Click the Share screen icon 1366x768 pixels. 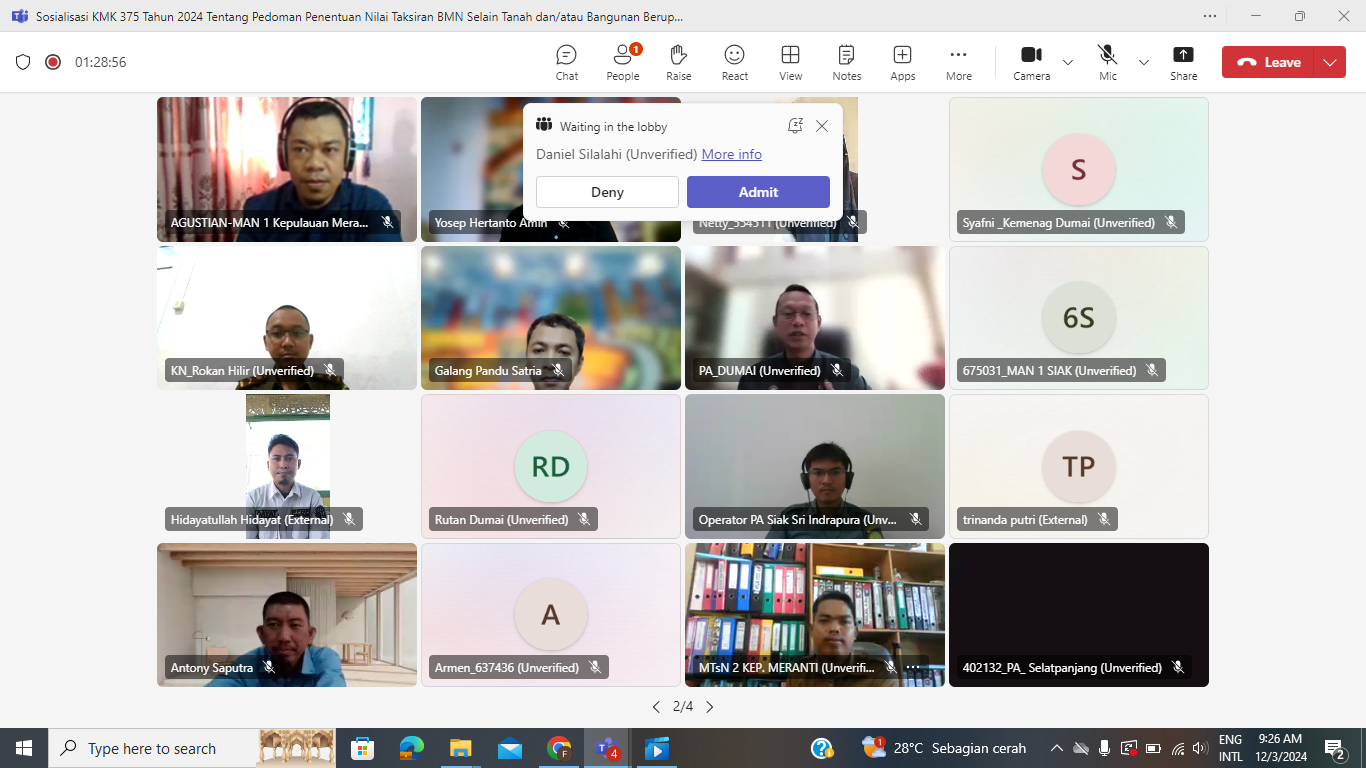(1183, 62)
